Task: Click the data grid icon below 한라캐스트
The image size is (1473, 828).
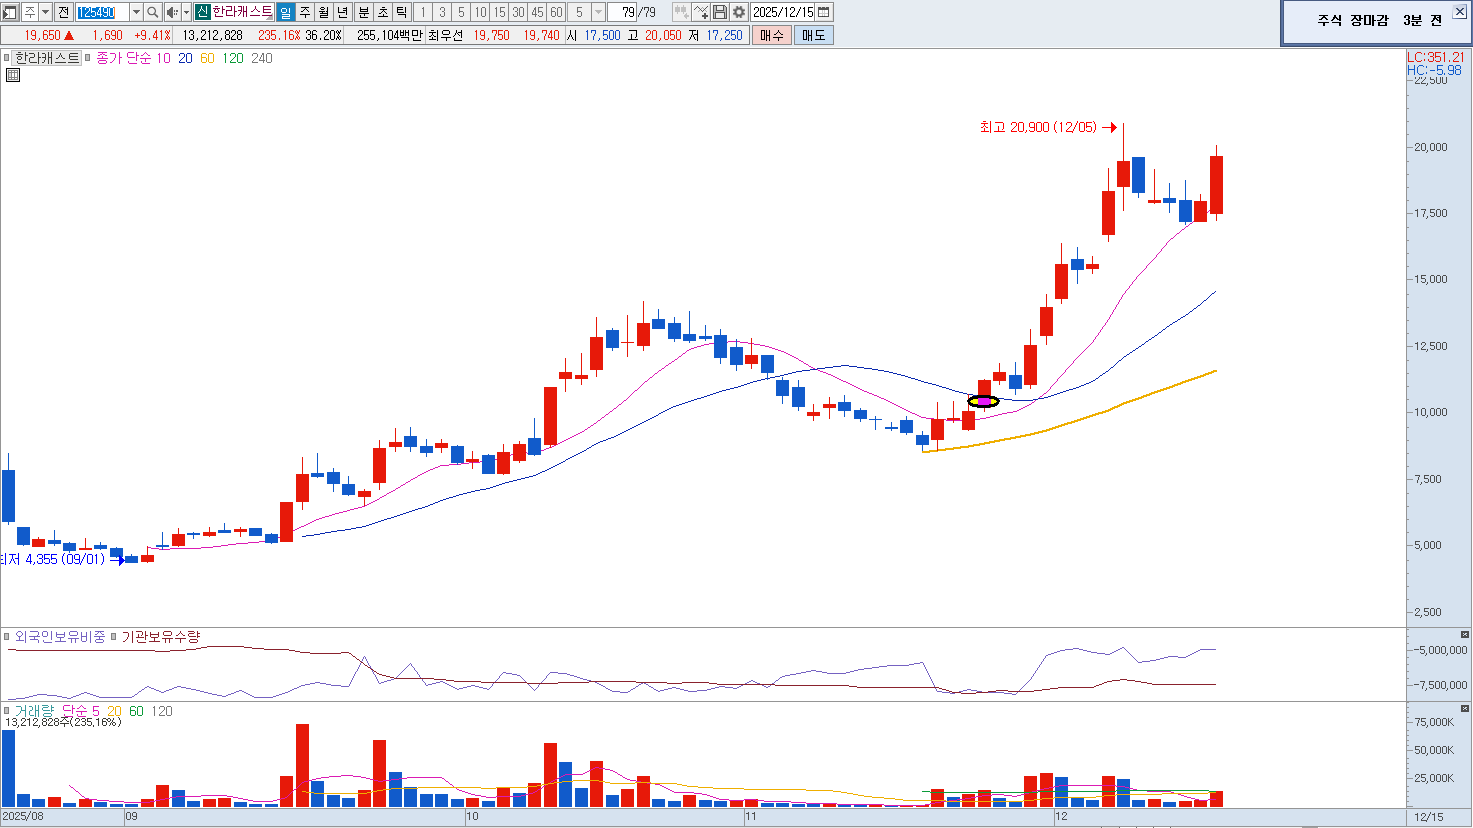Action: 13,75
